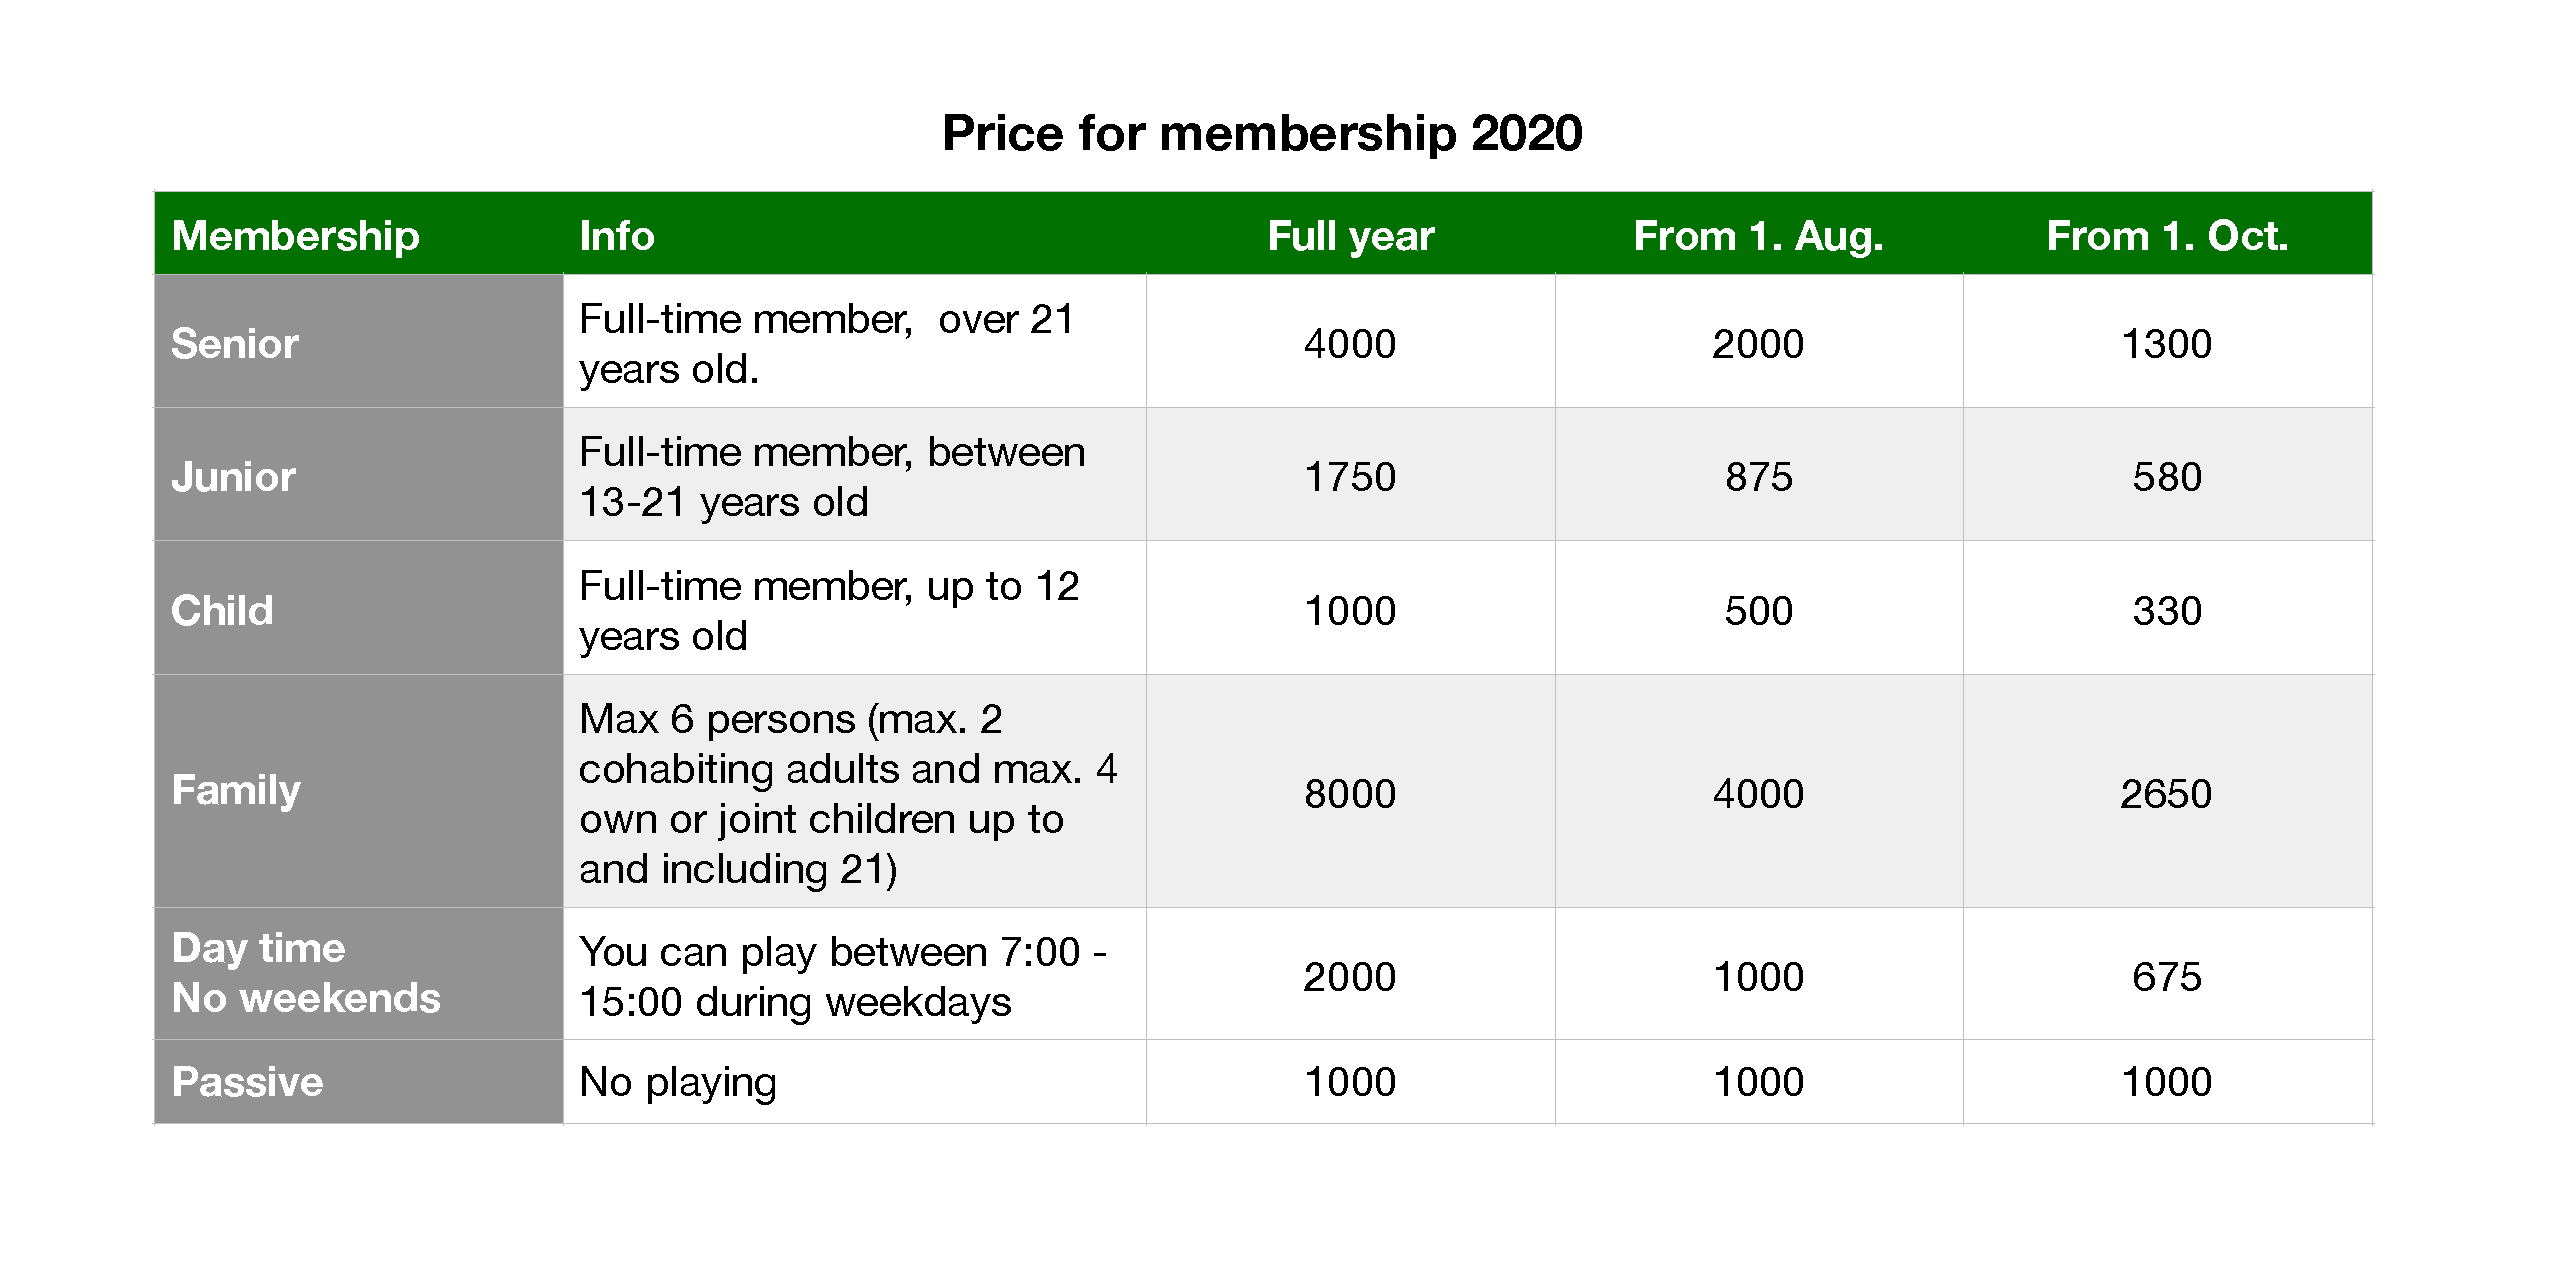Select the Senior membership row label
The height and width of the screenshot is (1265, 2556).
(x=235, y=343)
